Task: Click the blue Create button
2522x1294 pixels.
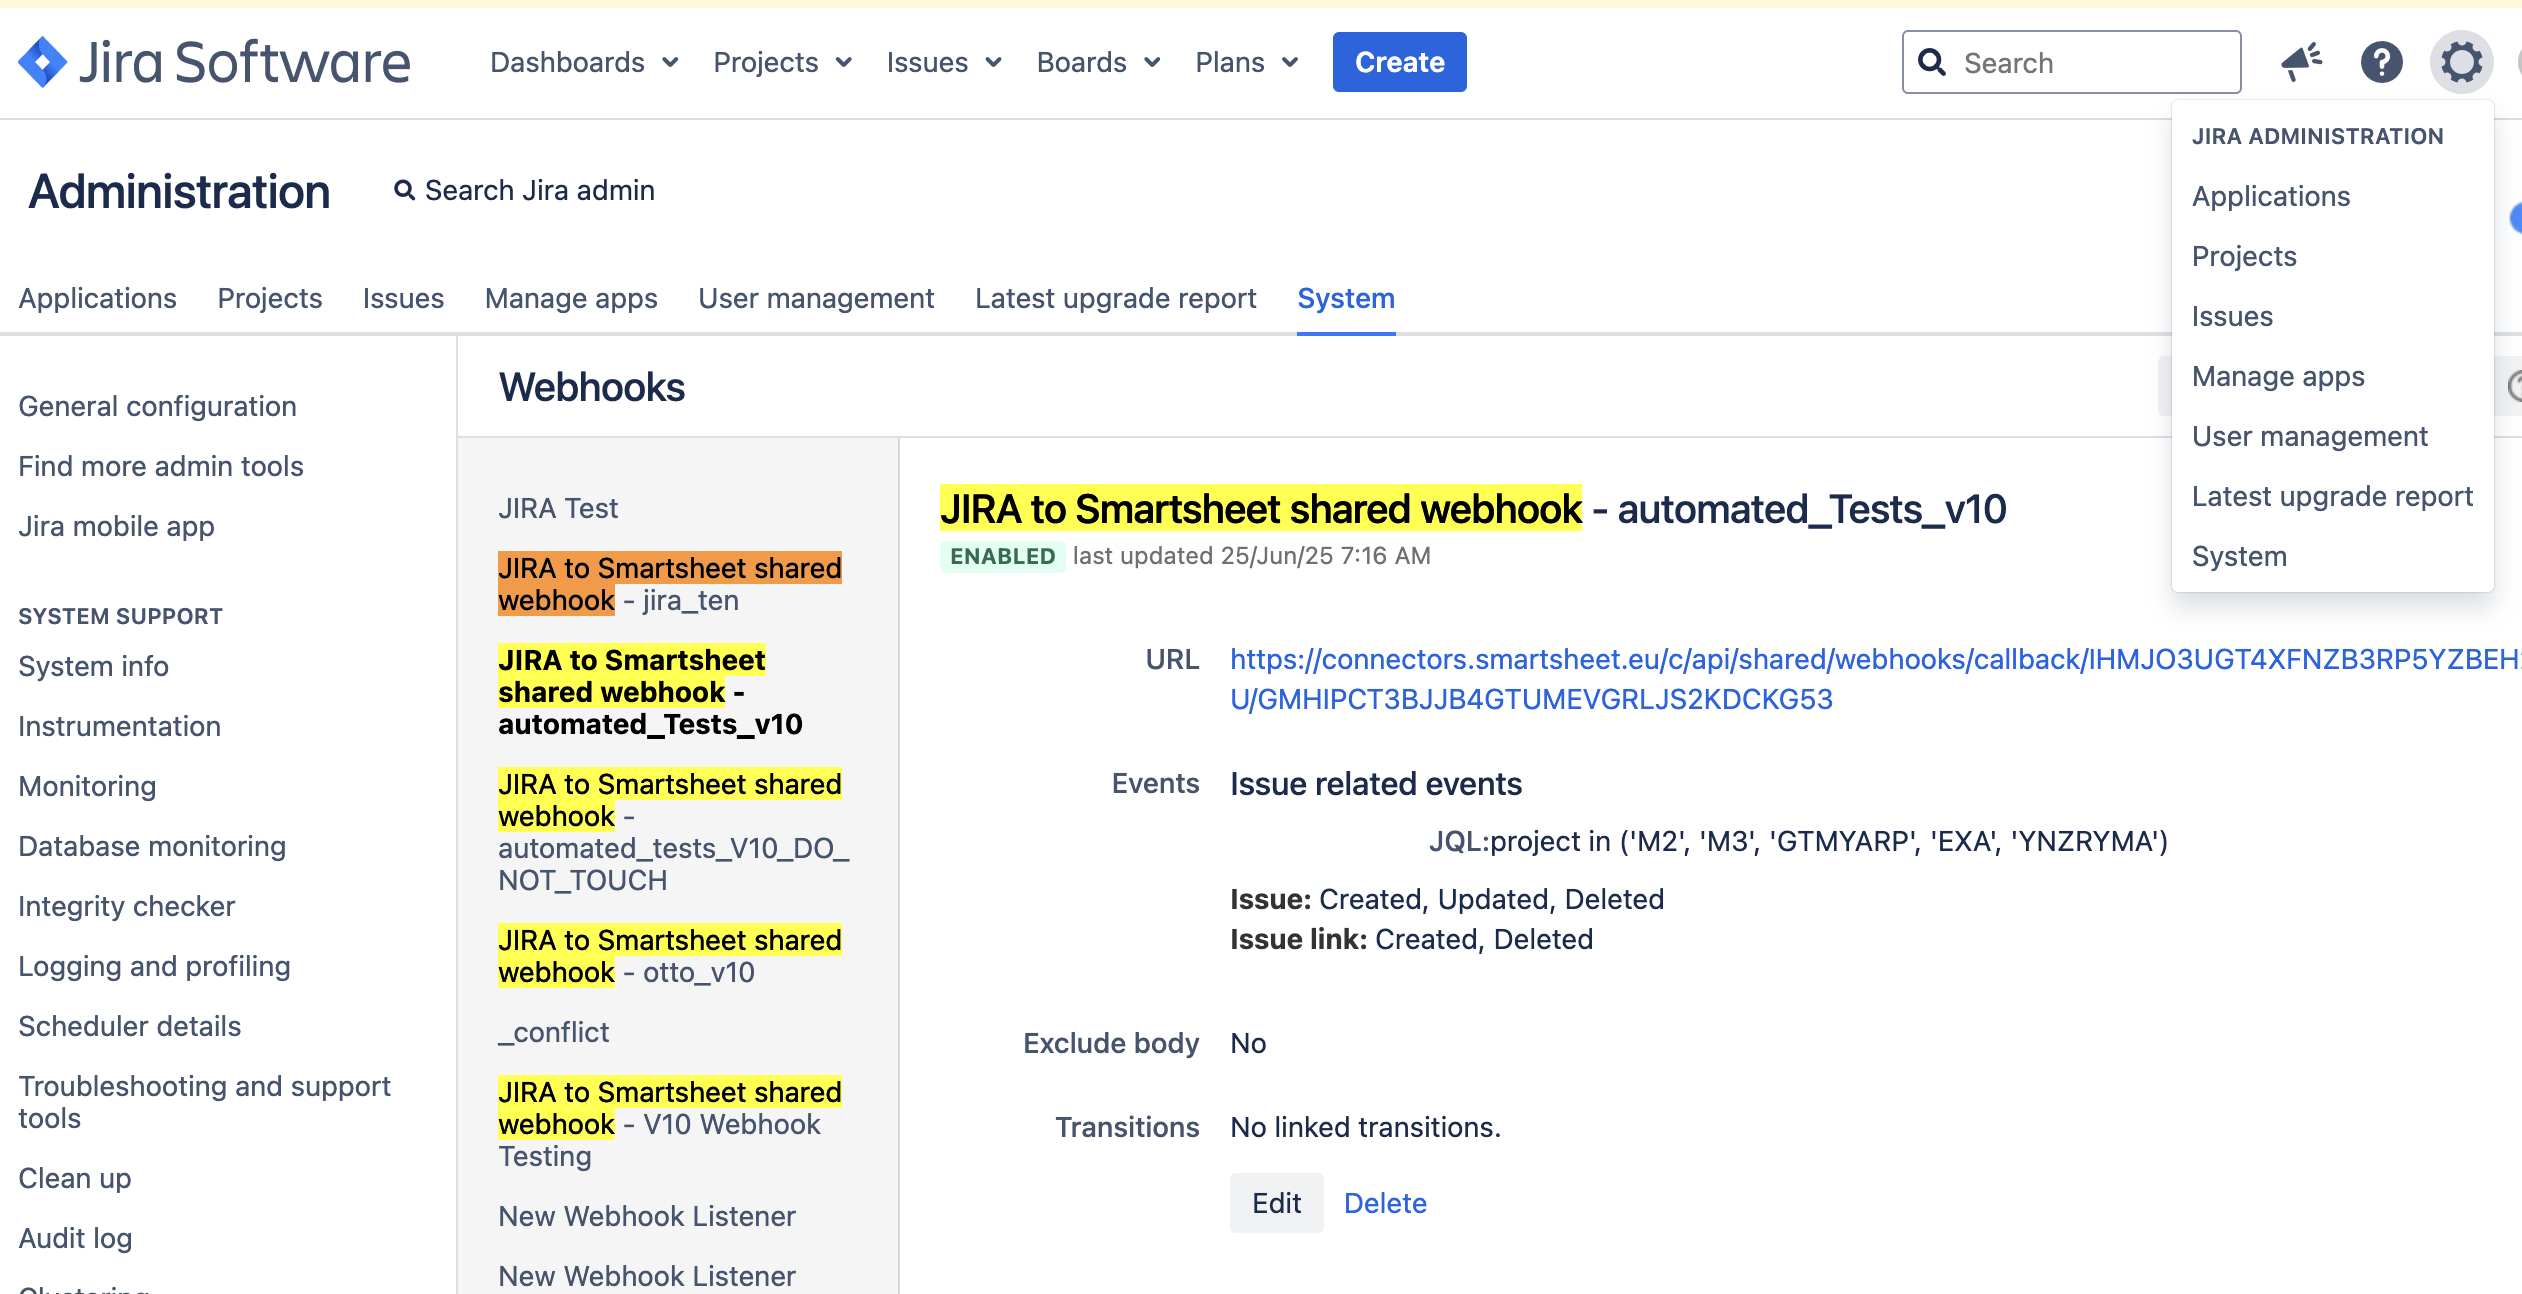Action: (1399, 62)
